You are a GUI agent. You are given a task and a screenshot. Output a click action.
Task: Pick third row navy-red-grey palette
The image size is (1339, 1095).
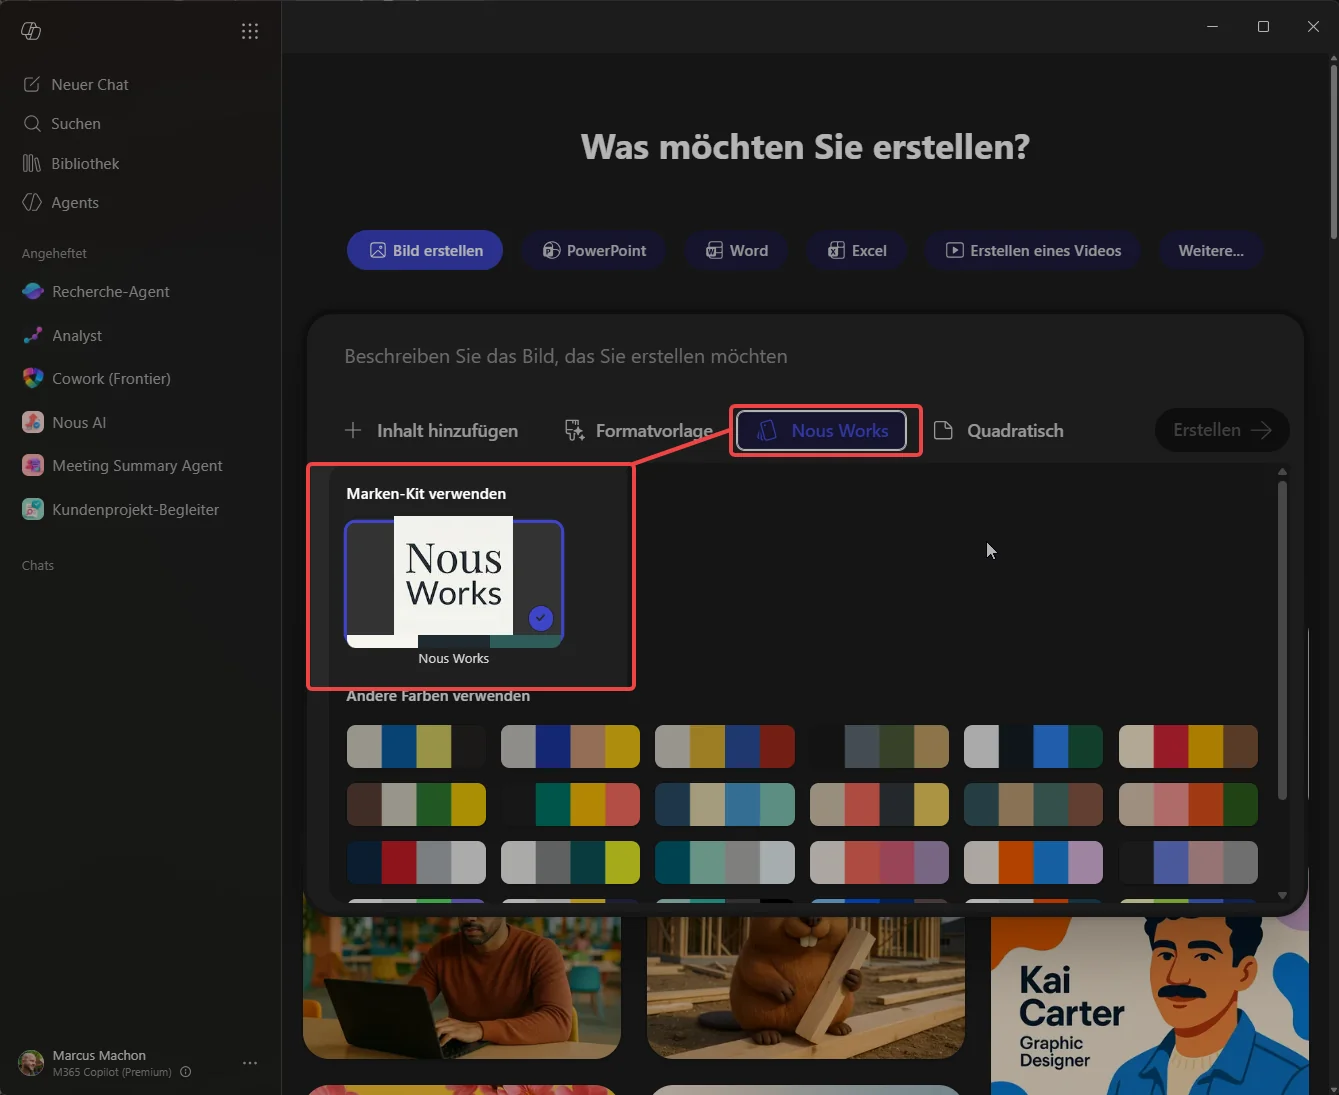click(x=416, y=863)
